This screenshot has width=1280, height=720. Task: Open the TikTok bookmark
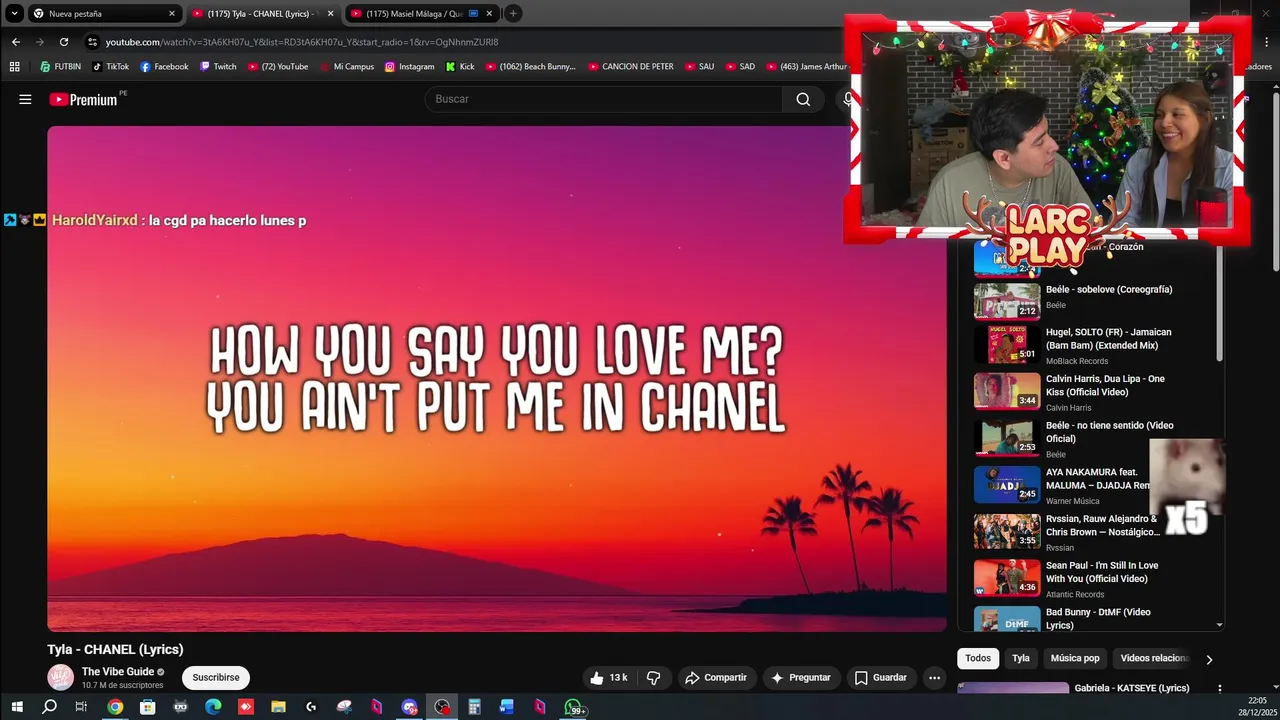pos(111,67)
